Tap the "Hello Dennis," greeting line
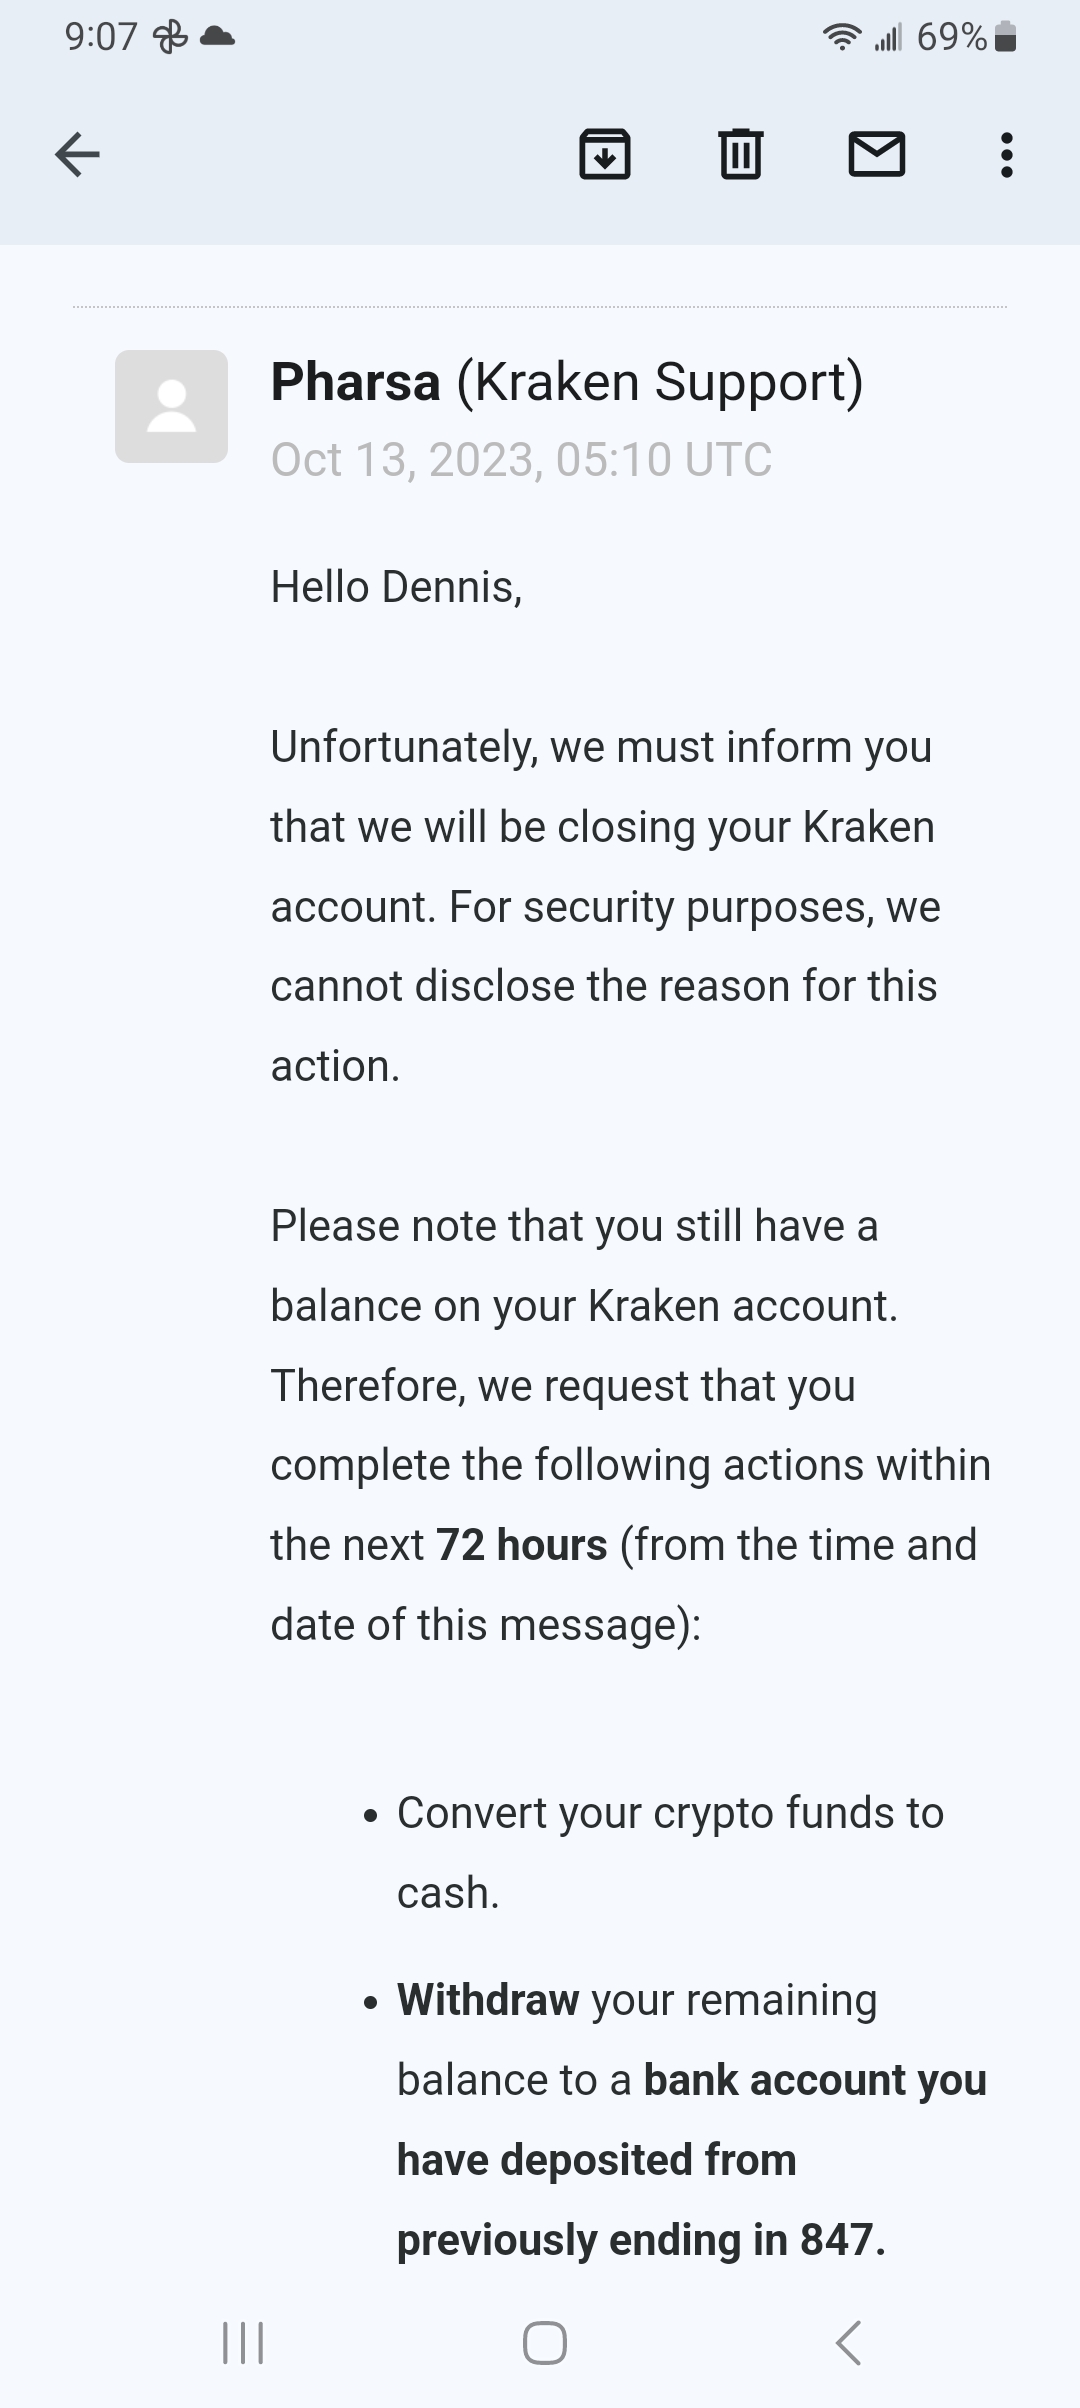 point(396,587)
